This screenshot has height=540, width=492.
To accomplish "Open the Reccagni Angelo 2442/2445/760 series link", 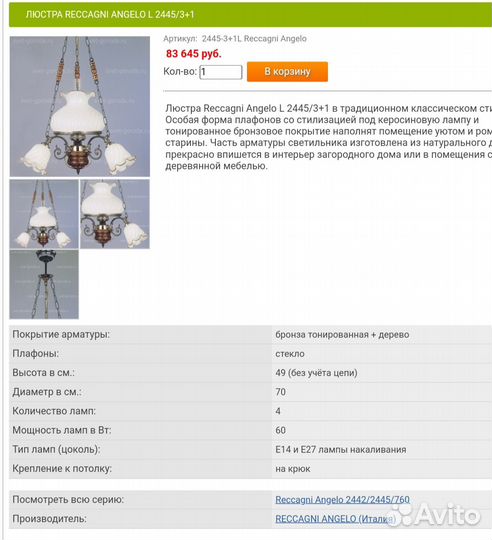I will coord(342,500).
